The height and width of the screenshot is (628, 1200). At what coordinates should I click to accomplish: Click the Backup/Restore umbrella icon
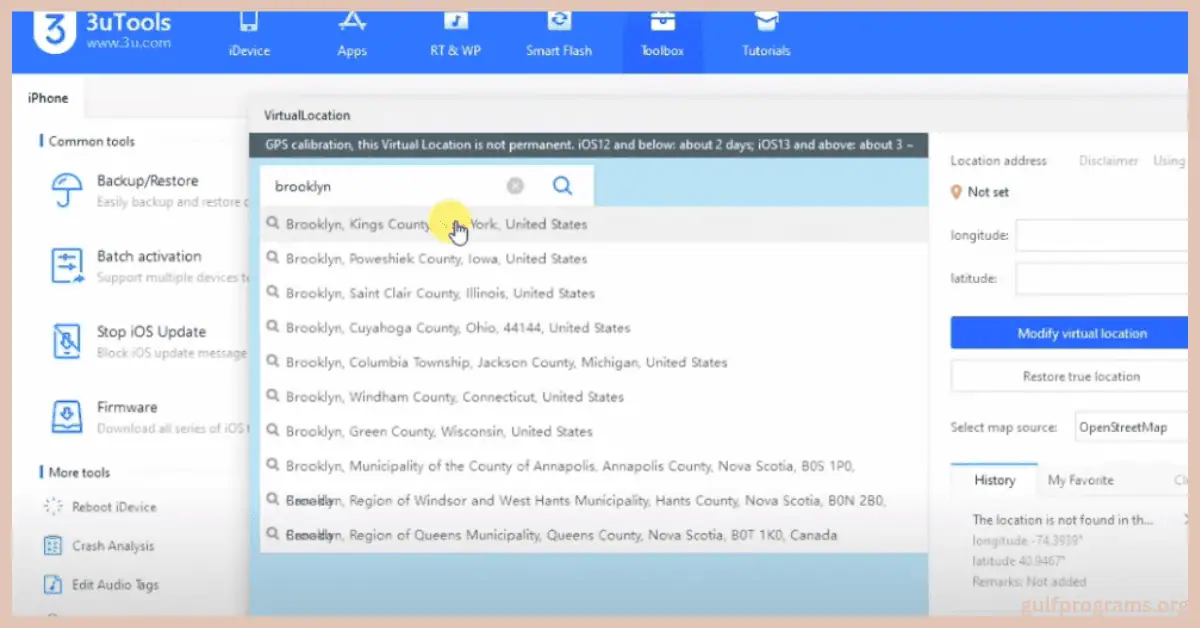pyautogui.click(x=66, y=190)
